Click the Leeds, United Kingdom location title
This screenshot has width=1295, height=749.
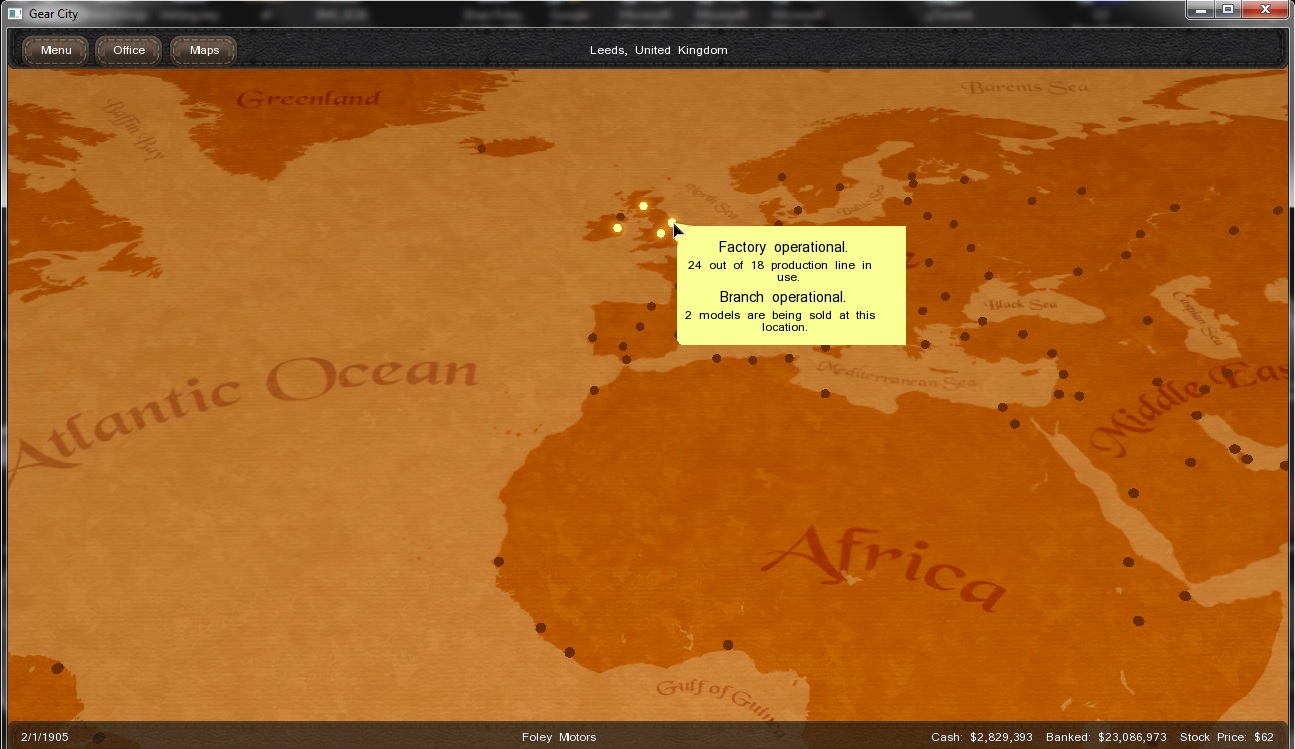pos(658,50)
